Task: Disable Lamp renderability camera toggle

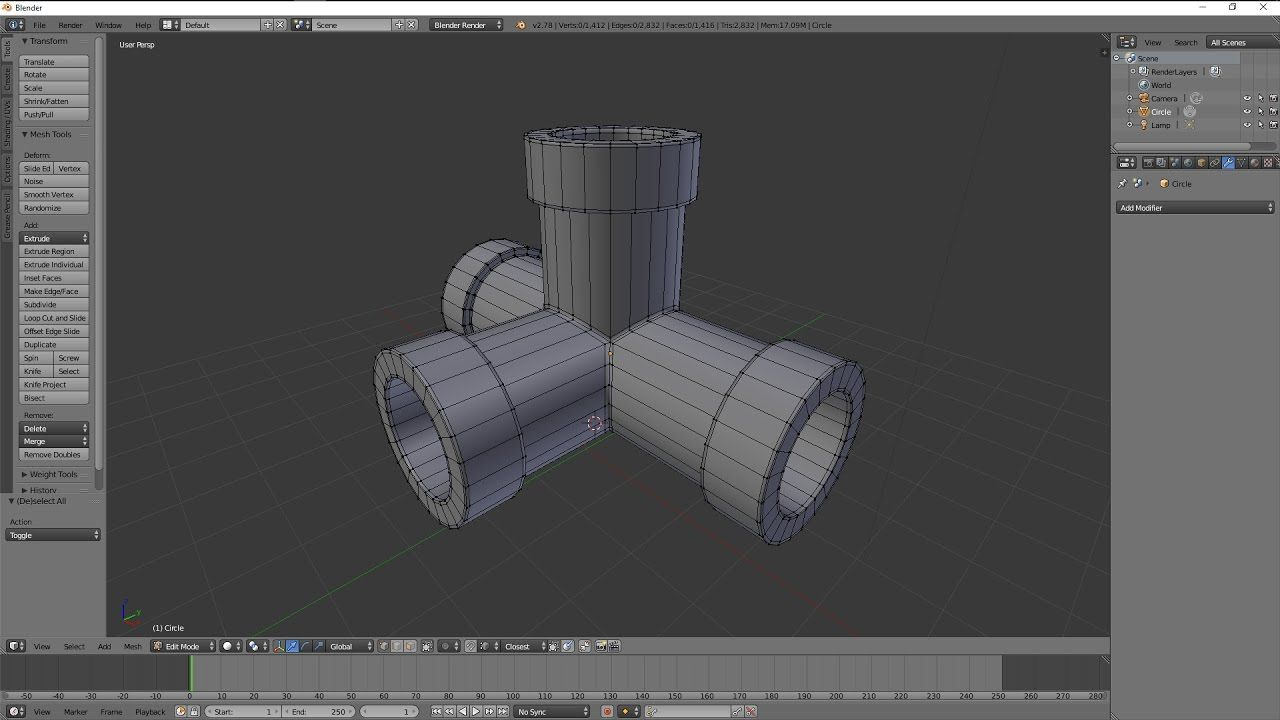Action: tap(1273, 125)
